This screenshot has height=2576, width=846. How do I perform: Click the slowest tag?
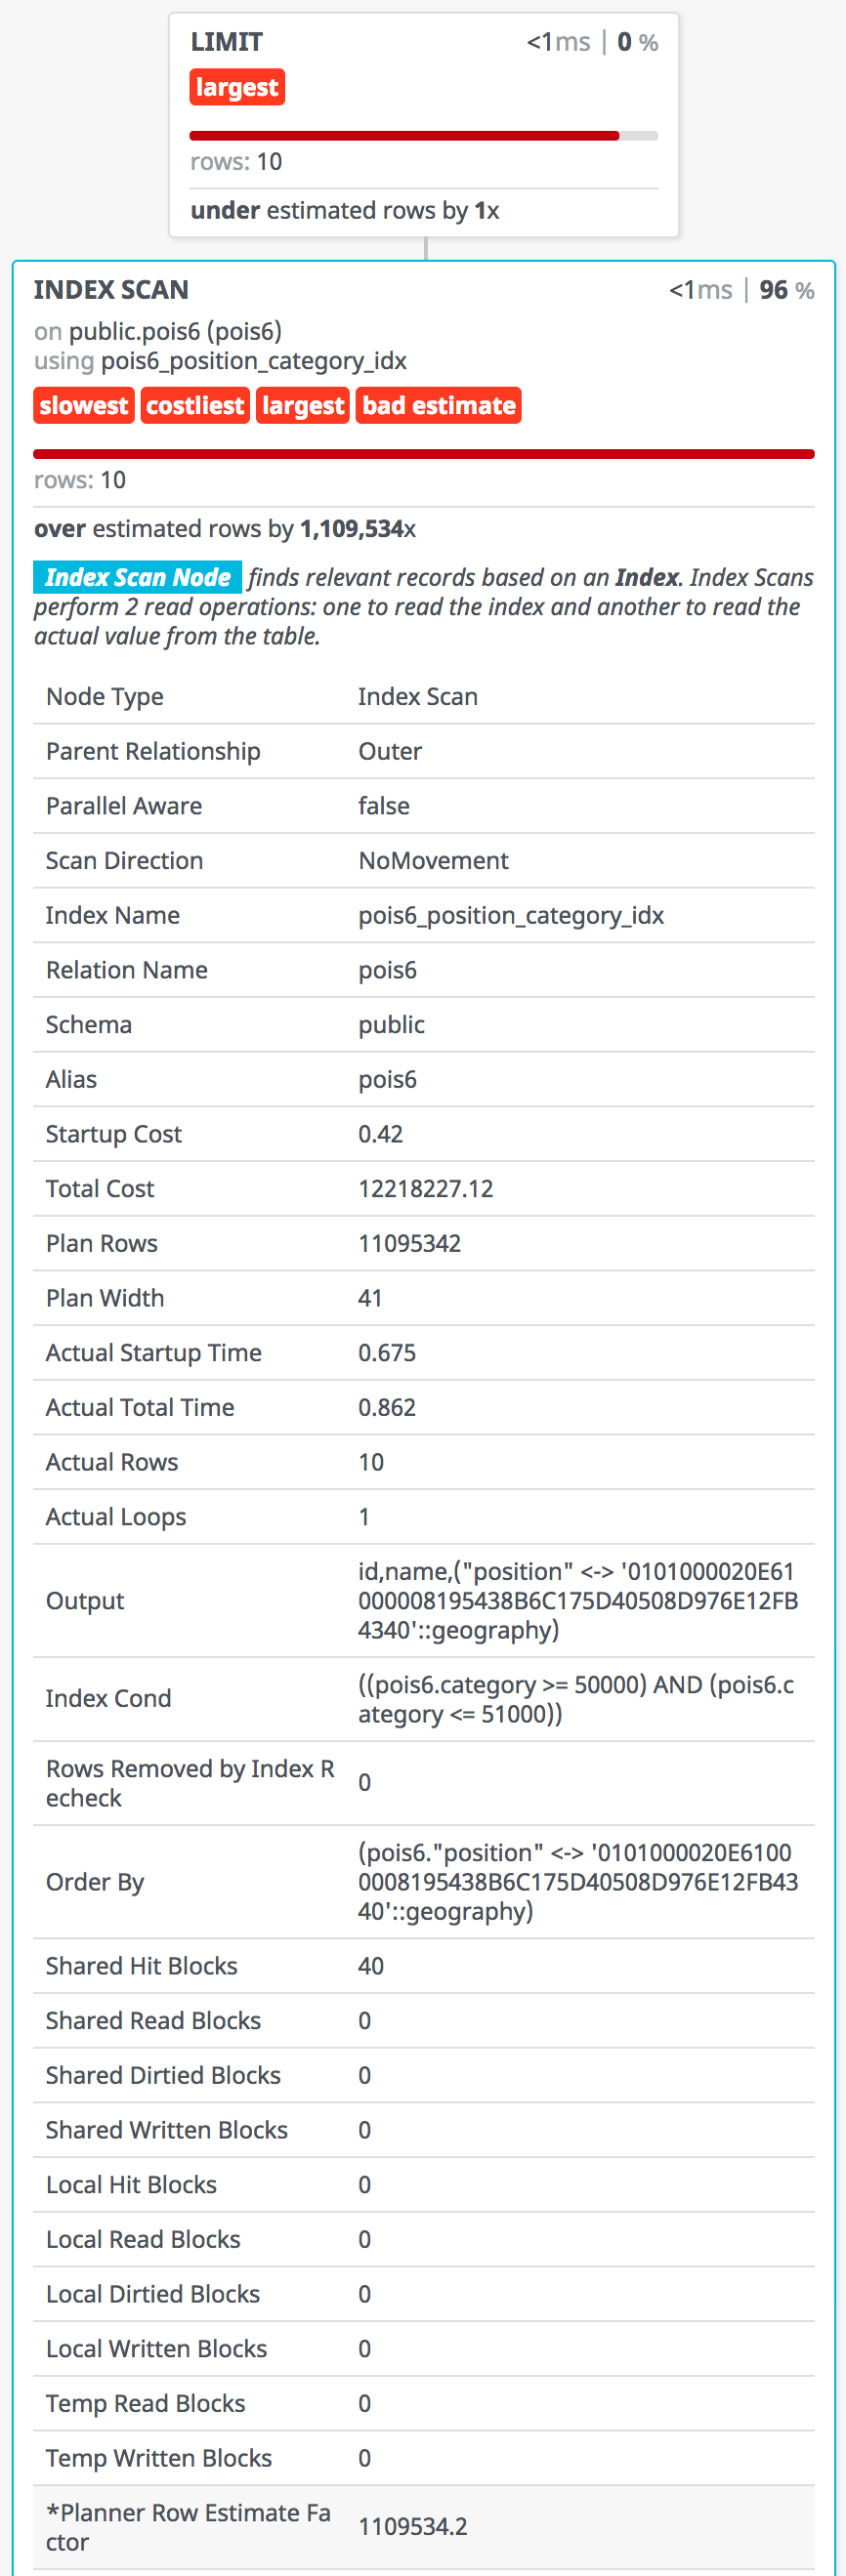pyautogui.click(x=84, y=406)
